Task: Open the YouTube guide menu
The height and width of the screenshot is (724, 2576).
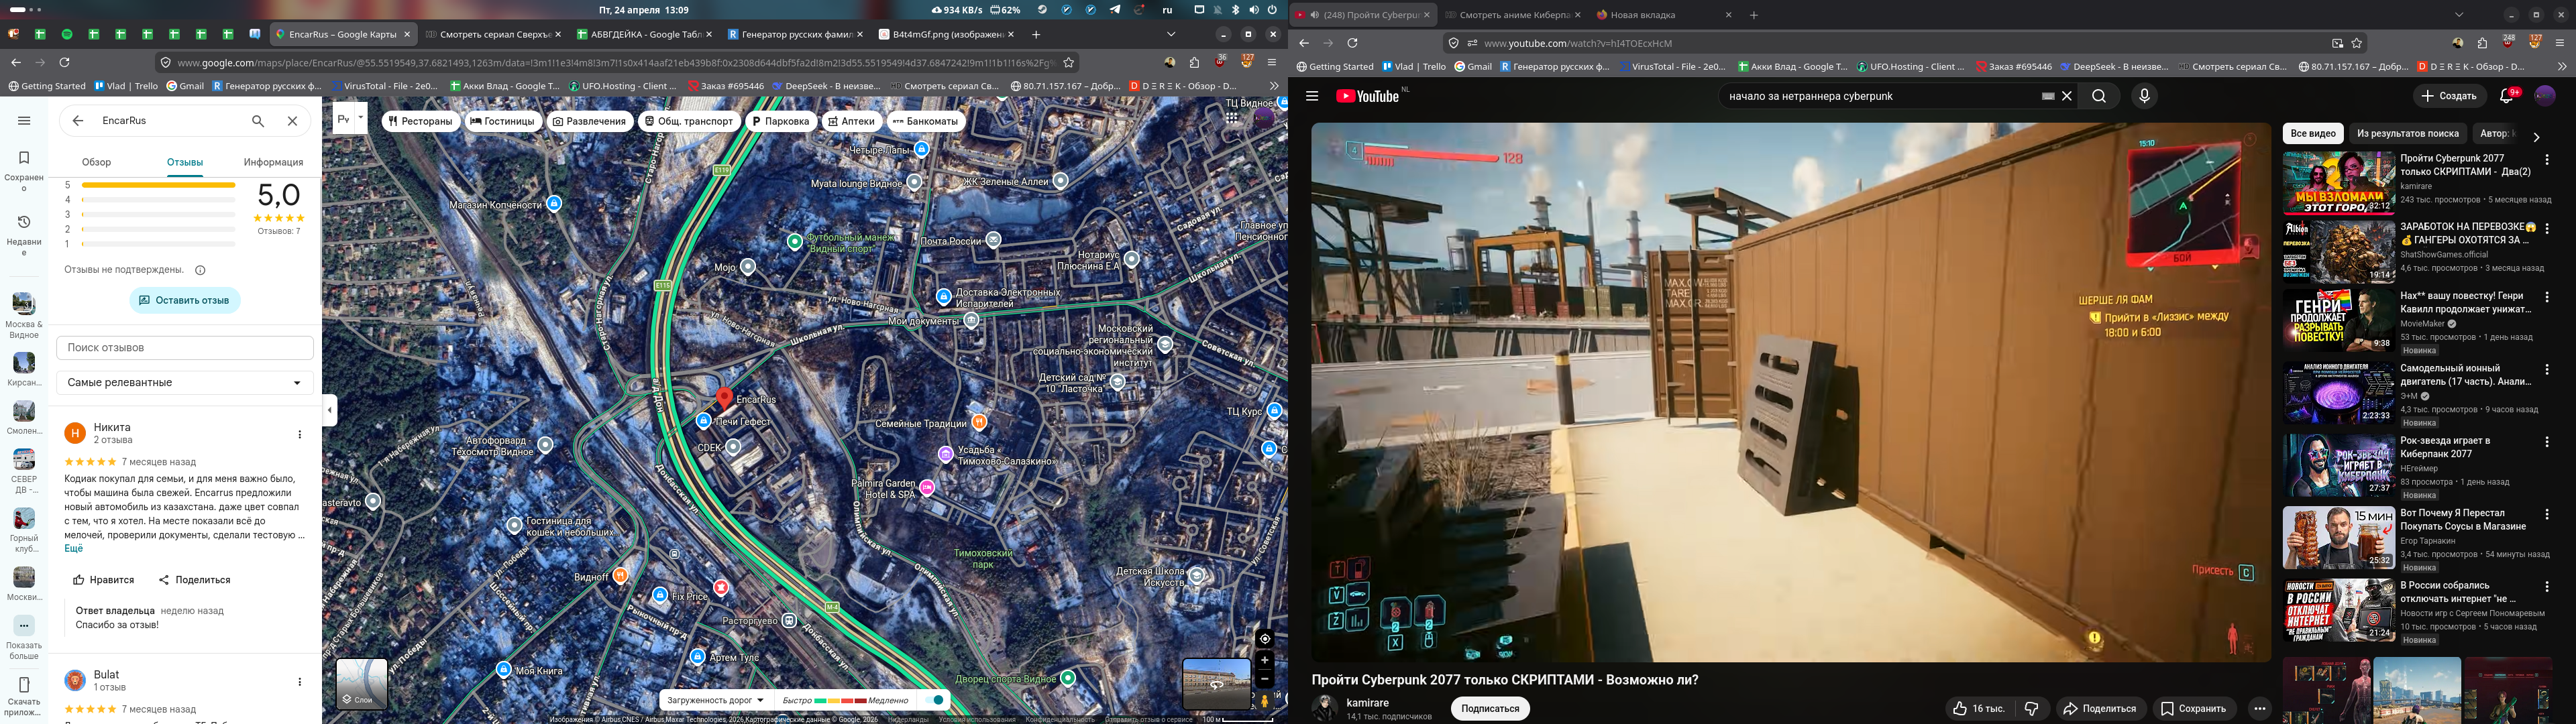Action: tap(1312, 96)
